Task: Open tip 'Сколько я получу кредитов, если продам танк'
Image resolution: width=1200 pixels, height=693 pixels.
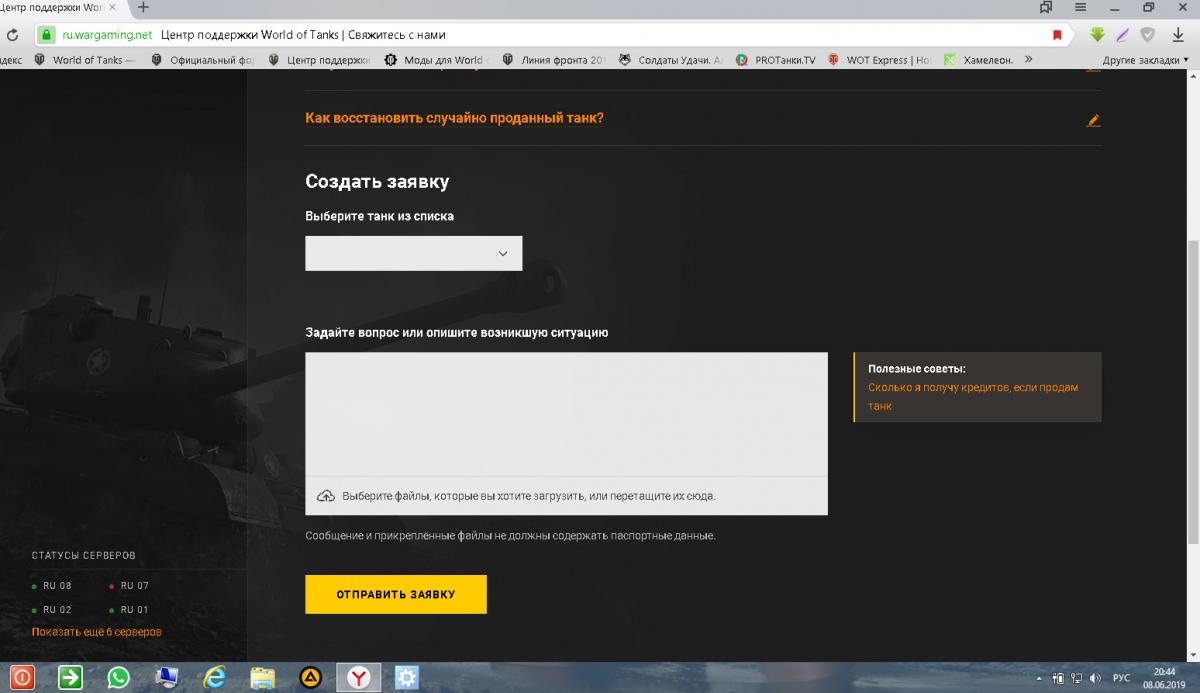Action: click(x=973, y=397)
